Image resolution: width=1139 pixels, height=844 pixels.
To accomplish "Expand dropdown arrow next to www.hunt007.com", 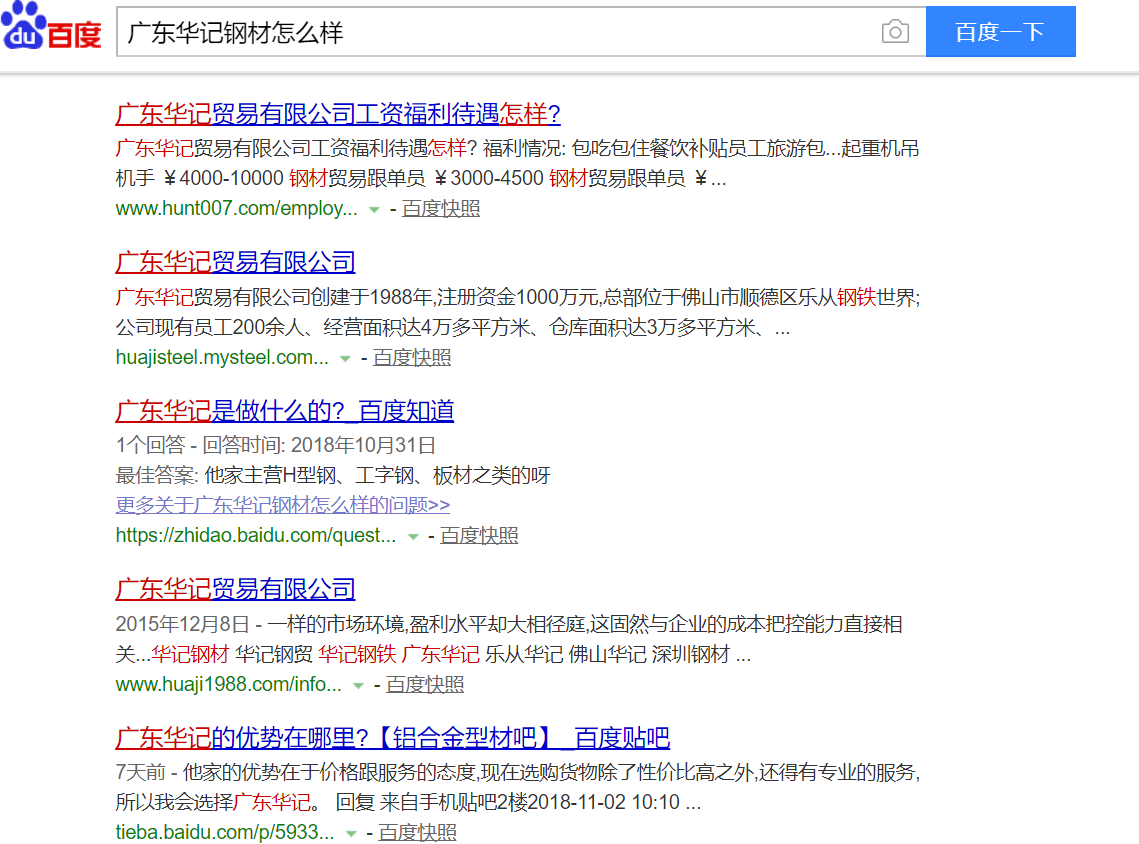I will [x=374, y=210].
